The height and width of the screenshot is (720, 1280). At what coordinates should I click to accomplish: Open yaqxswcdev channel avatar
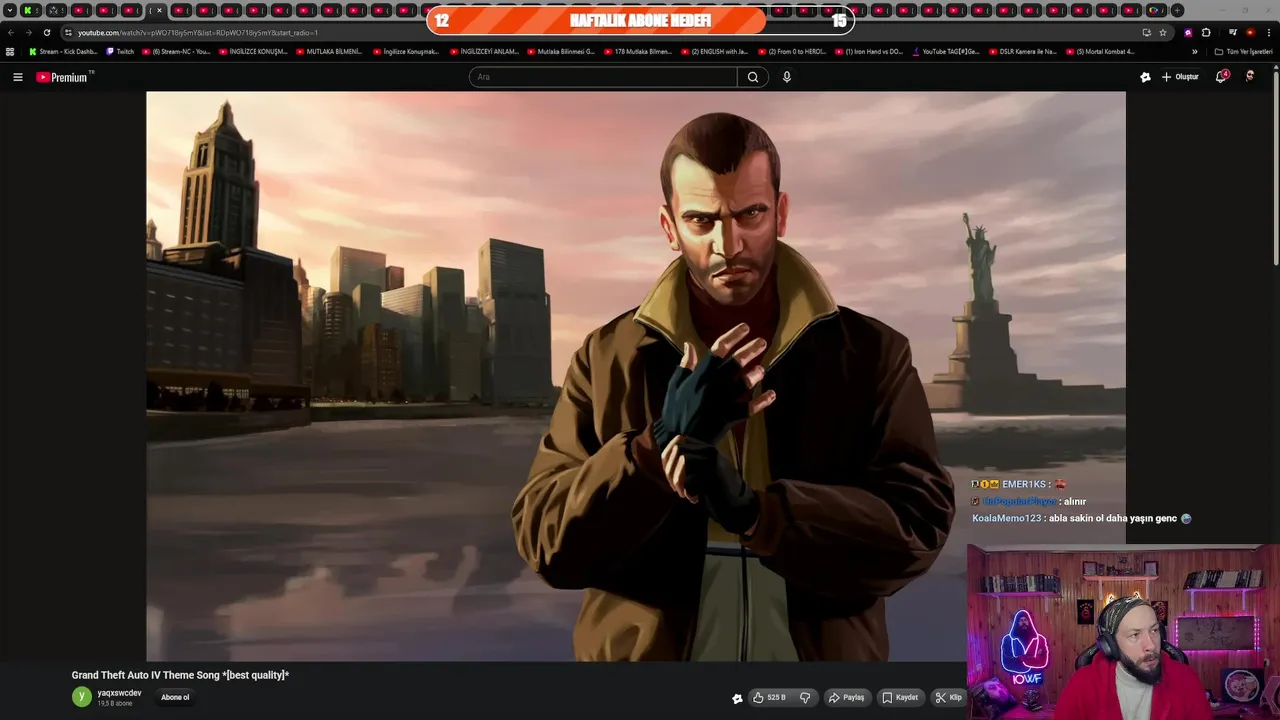(x=82, y=697)
